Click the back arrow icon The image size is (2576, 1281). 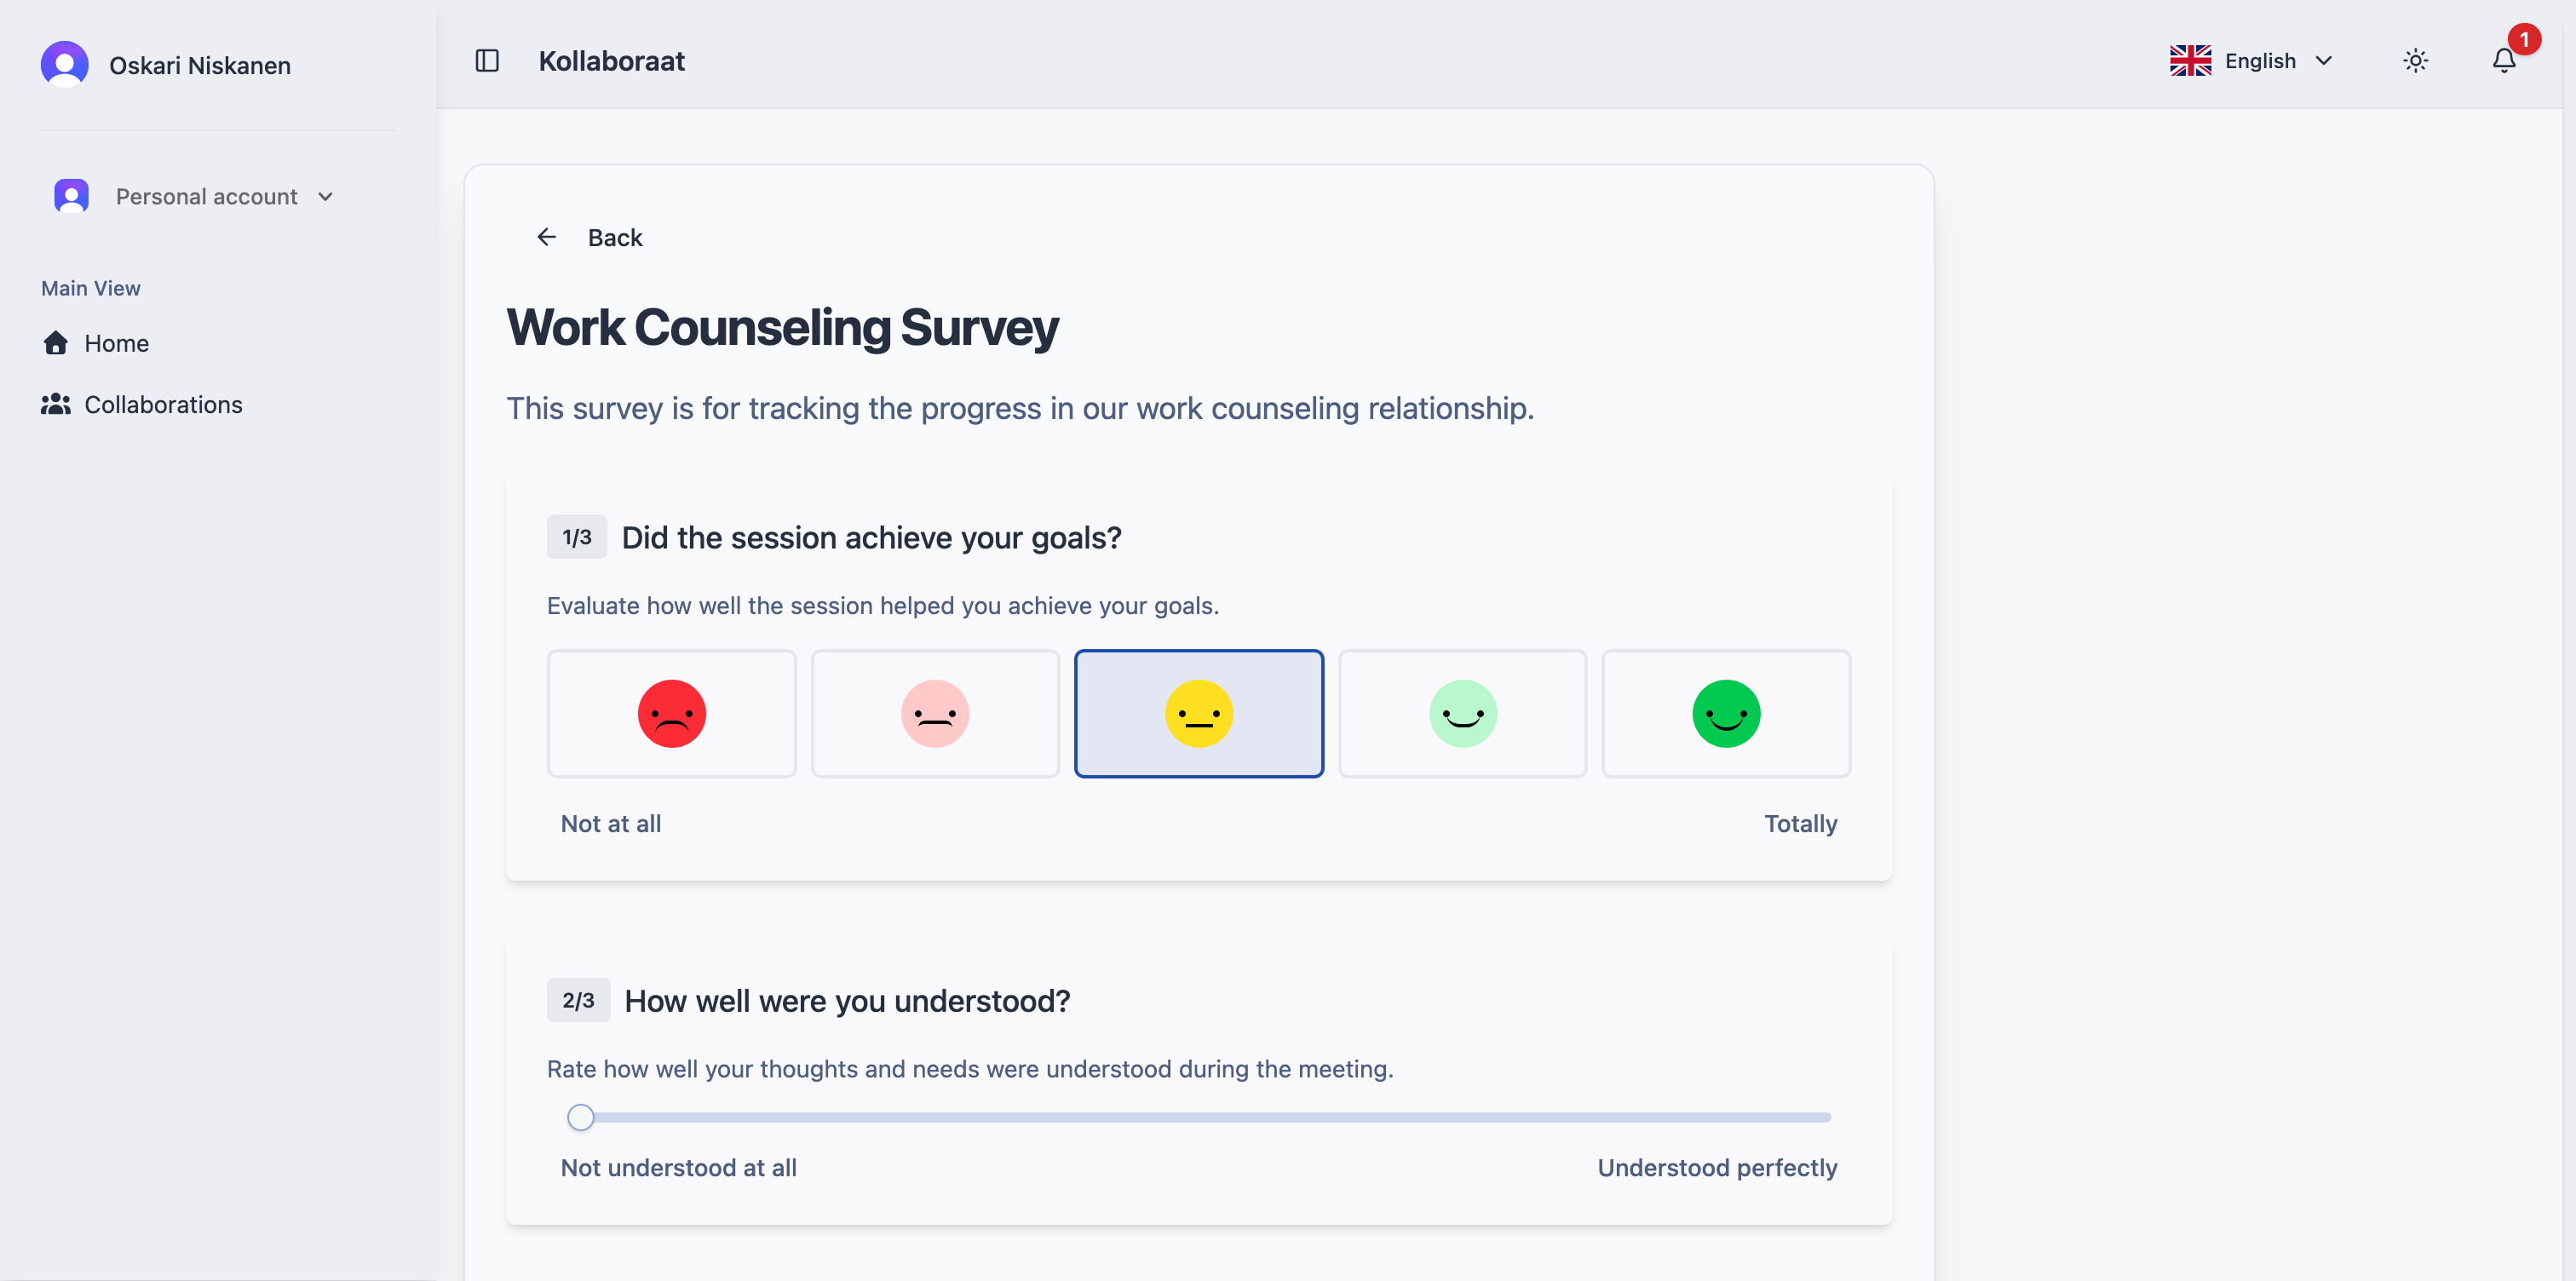point(546,237)
